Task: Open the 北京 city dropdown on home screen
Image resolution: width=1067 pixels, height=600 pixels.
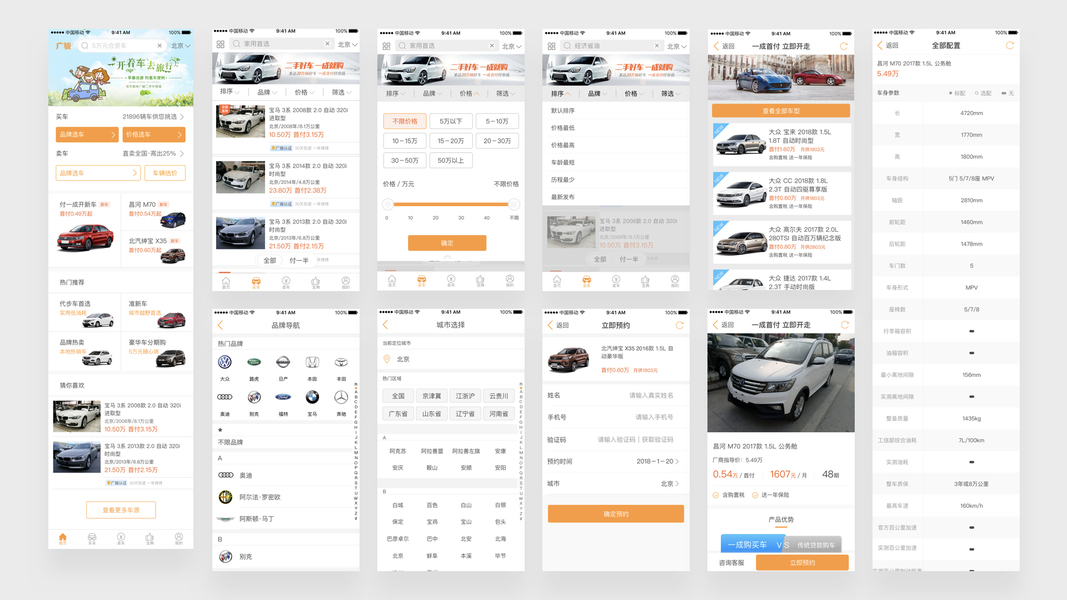Action: 180,46
